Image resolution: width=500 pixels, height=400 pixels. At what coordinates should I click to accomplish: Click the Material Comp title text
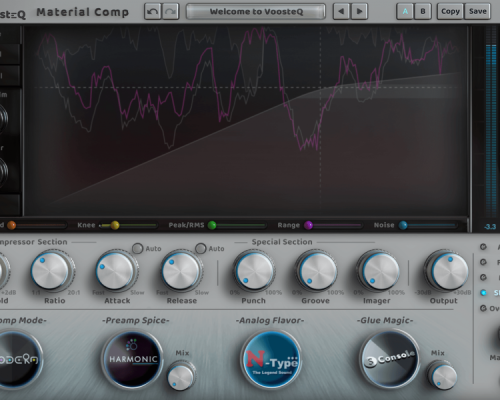tap(82, 12)
